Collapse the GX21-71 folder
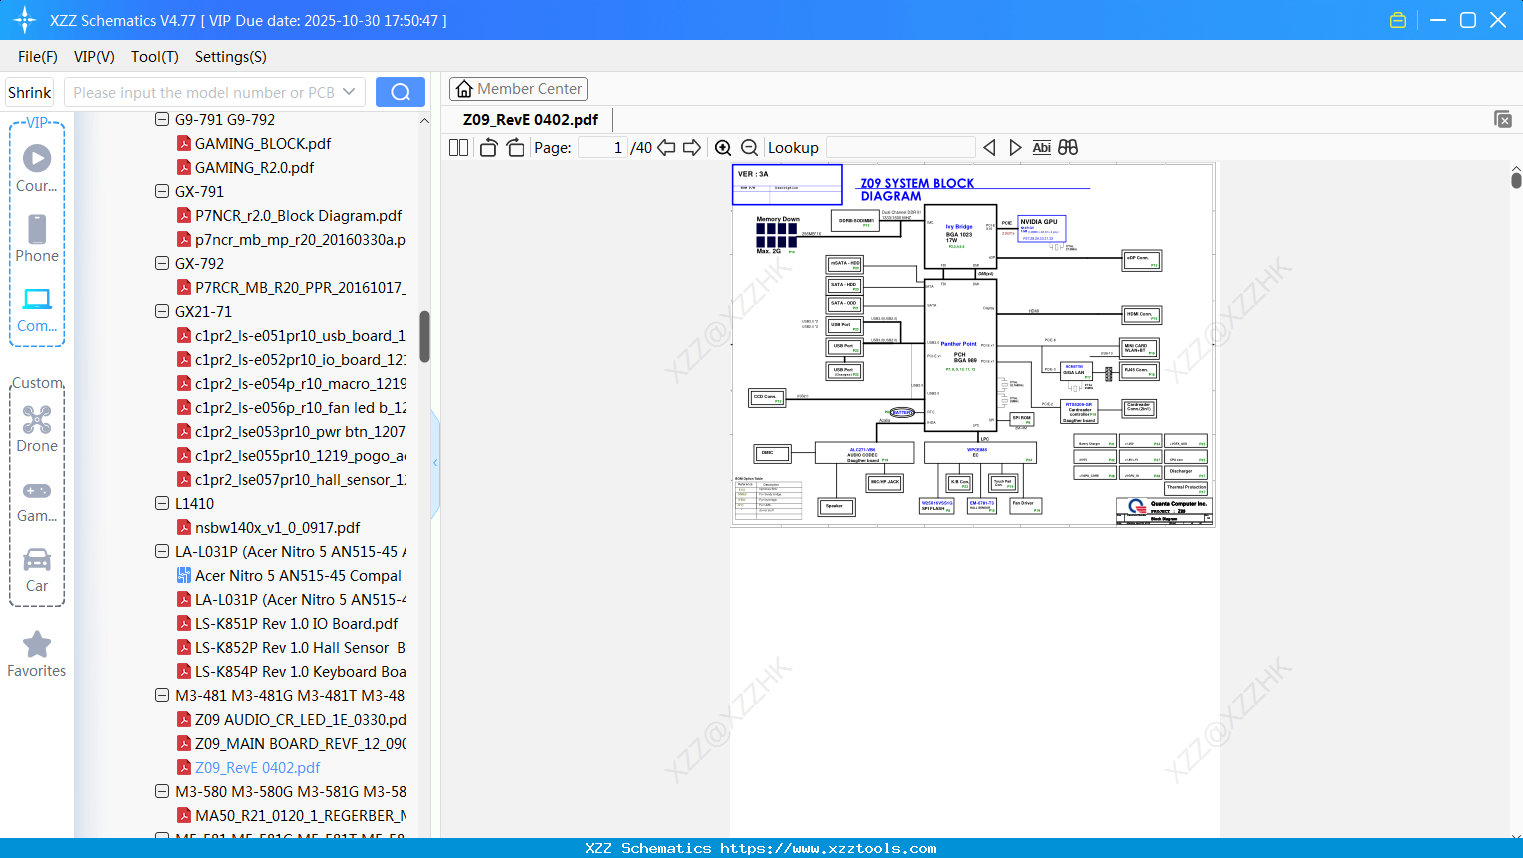The height and width of the screenshot is (858, 1523). [162, 311]
